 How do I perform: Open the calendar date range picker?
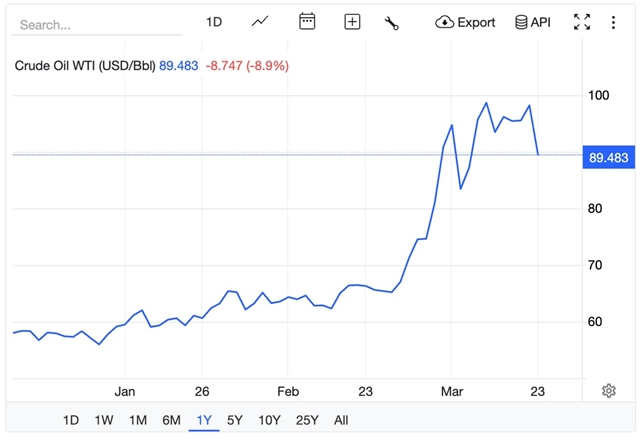click(x=307, y=22)
